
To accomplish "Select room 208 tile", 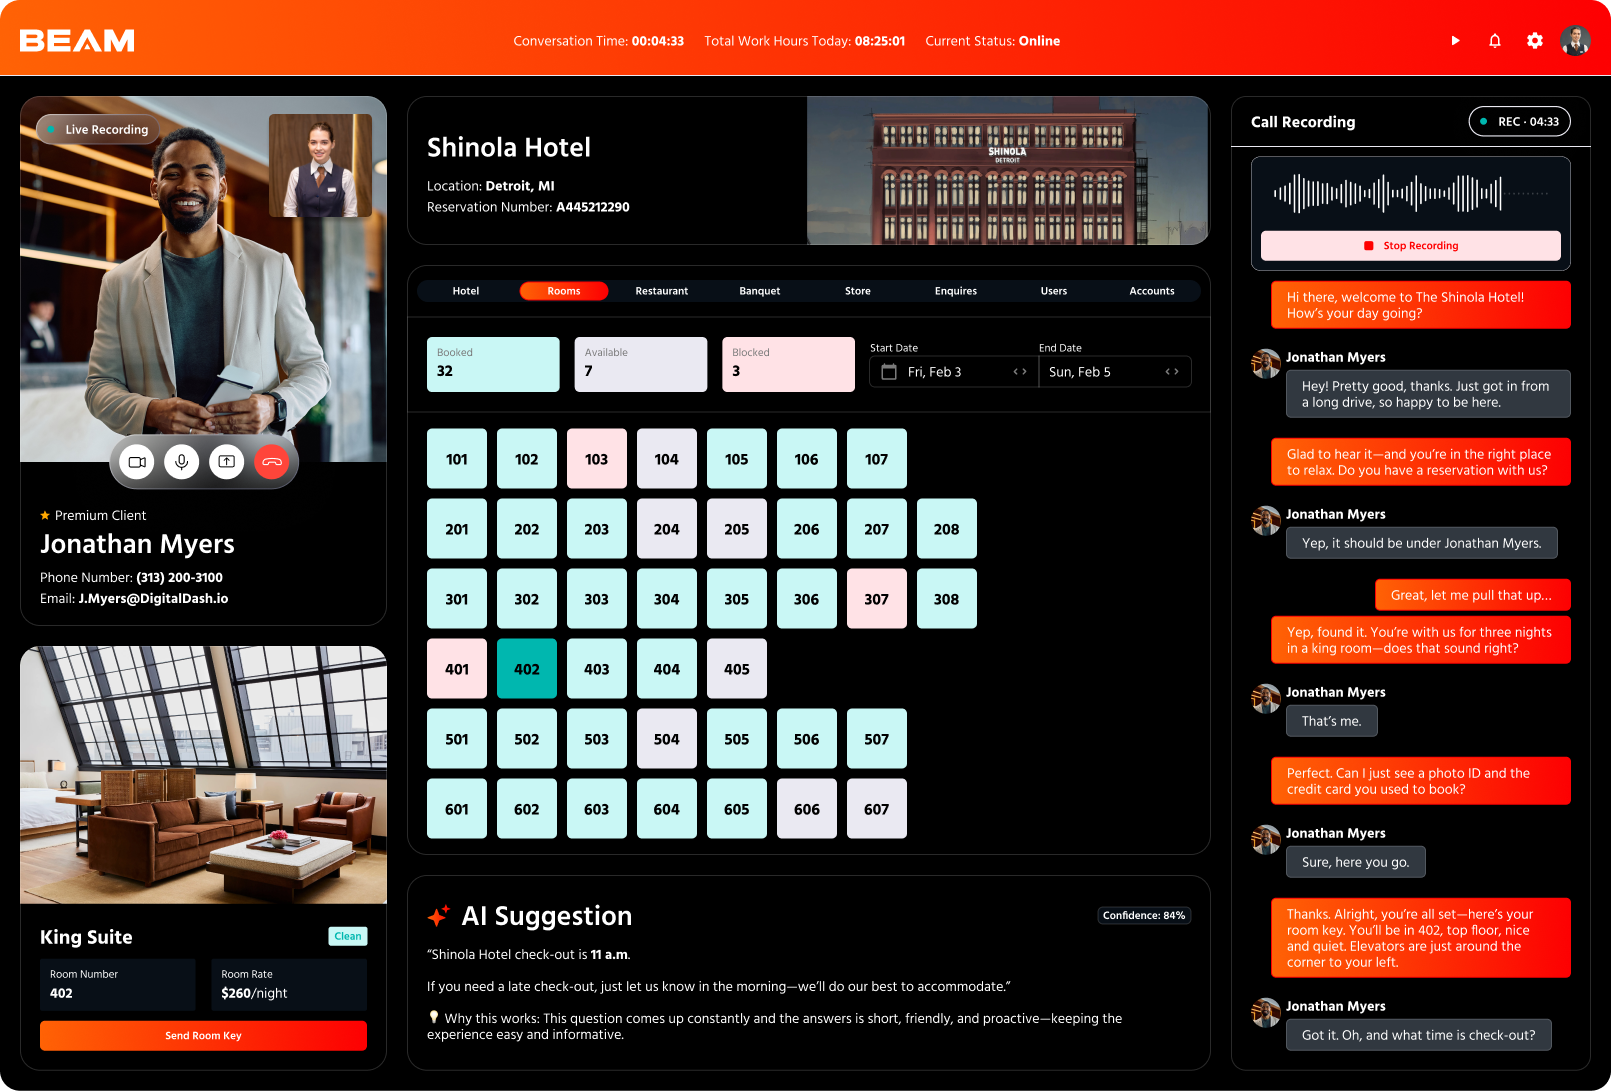I will [947, 529].
